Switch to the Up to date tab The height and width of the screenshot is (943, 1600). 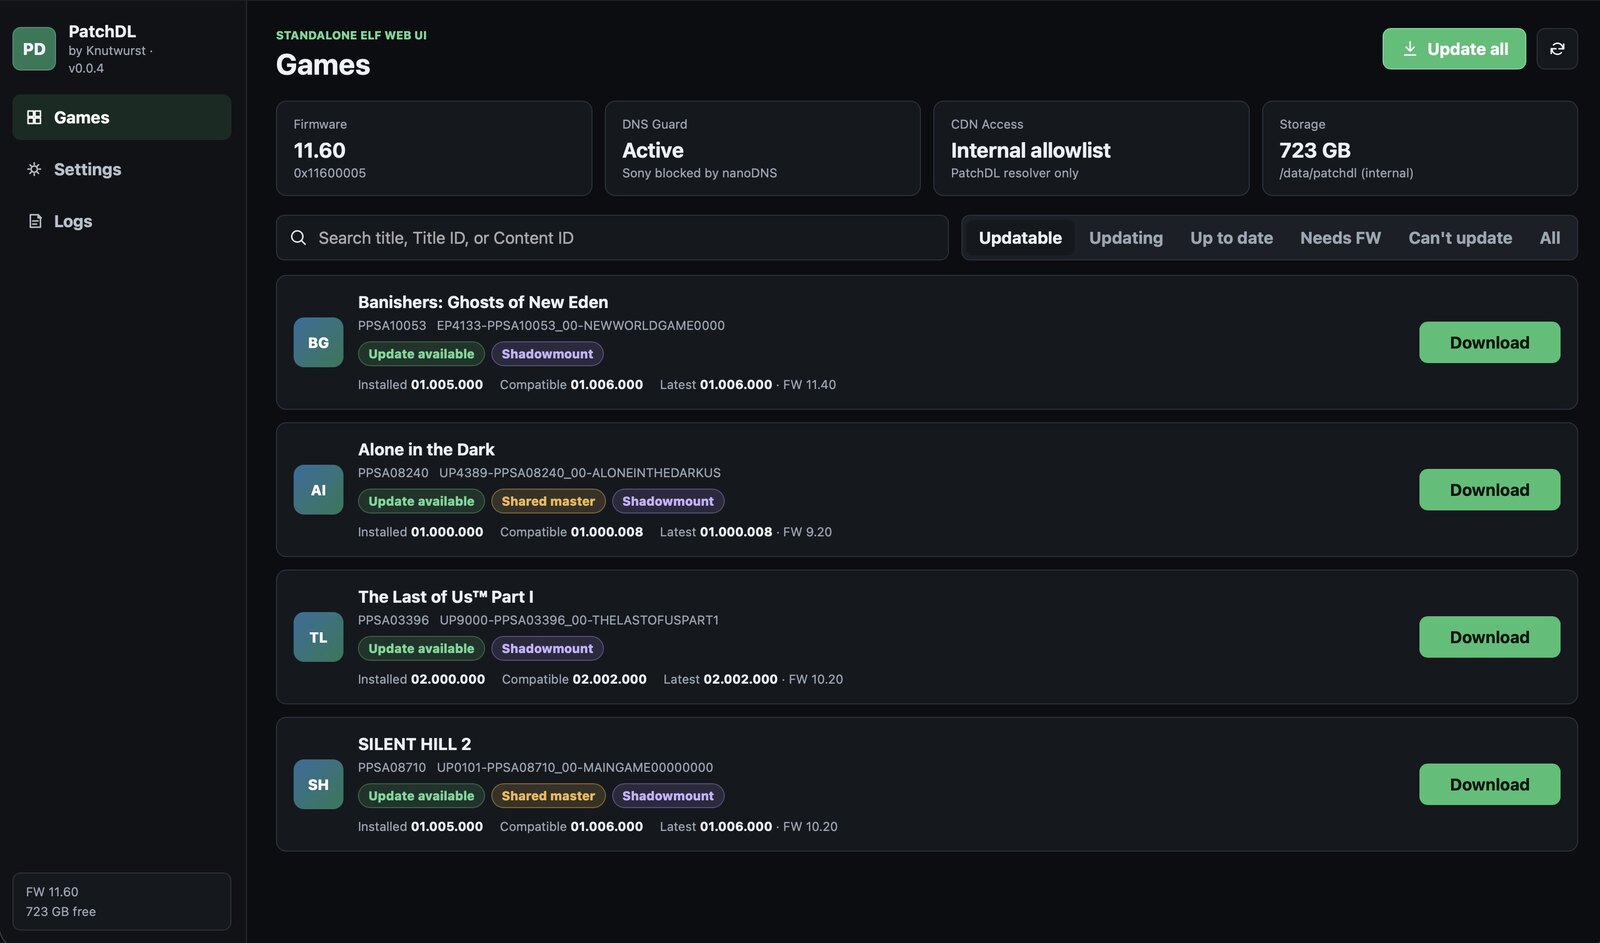(1231, 238)
